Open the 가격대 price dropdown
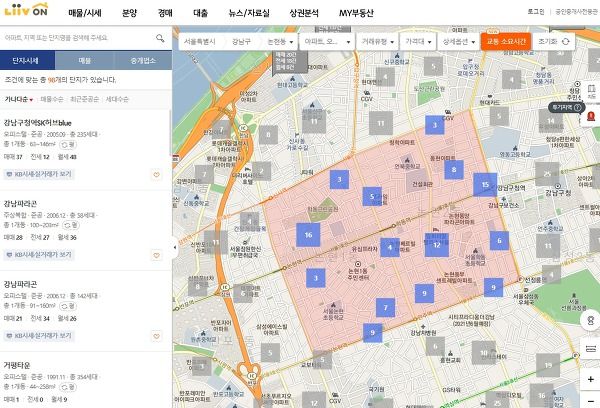 tap(418, 41)
